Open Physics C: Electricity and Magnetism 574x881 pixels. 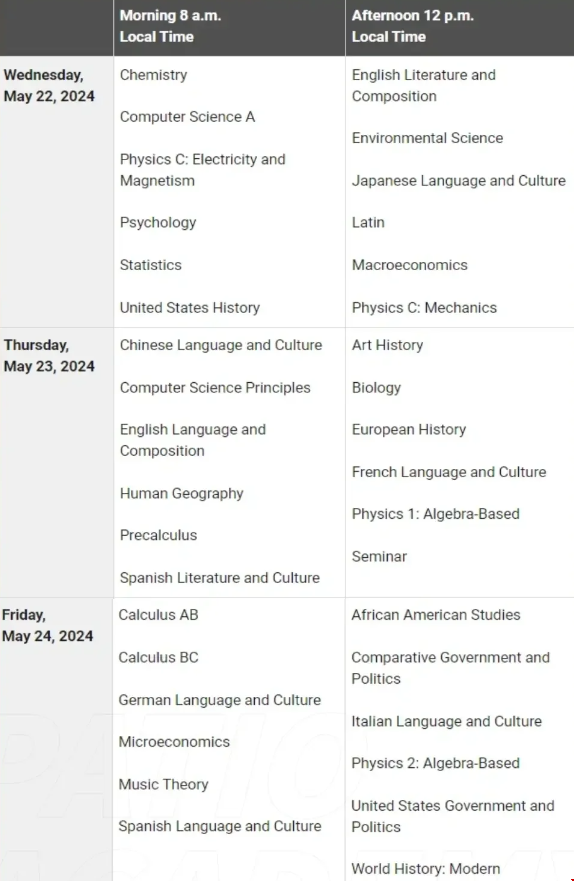[x=202, y=170]
